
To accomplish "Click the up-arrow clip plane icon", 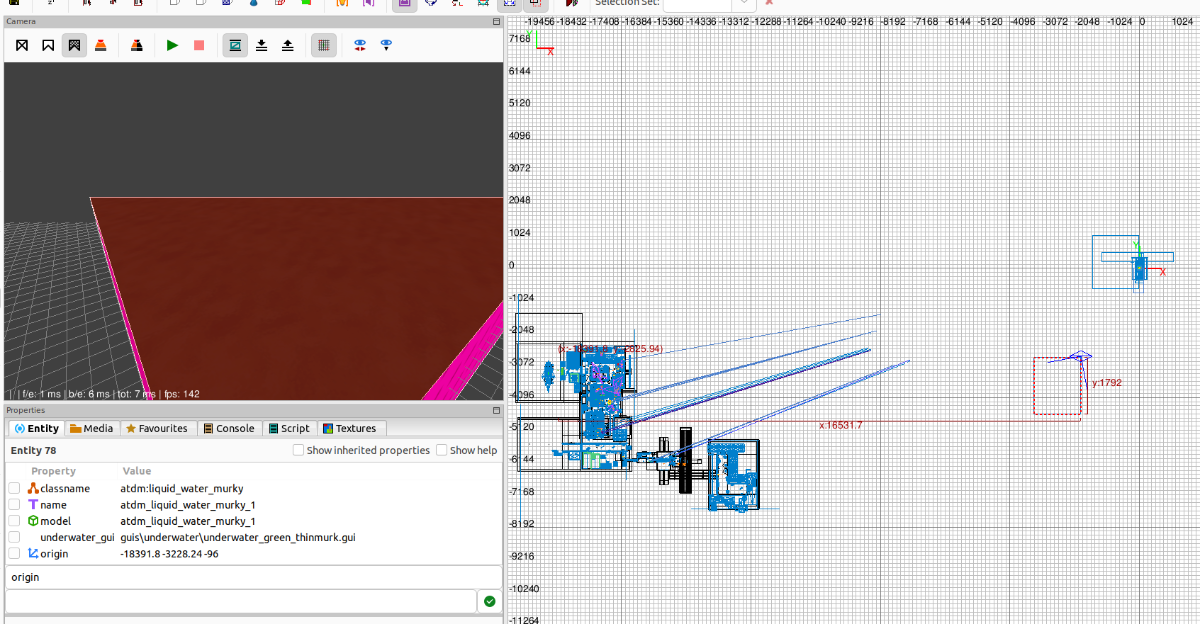I will pos(288,45).
